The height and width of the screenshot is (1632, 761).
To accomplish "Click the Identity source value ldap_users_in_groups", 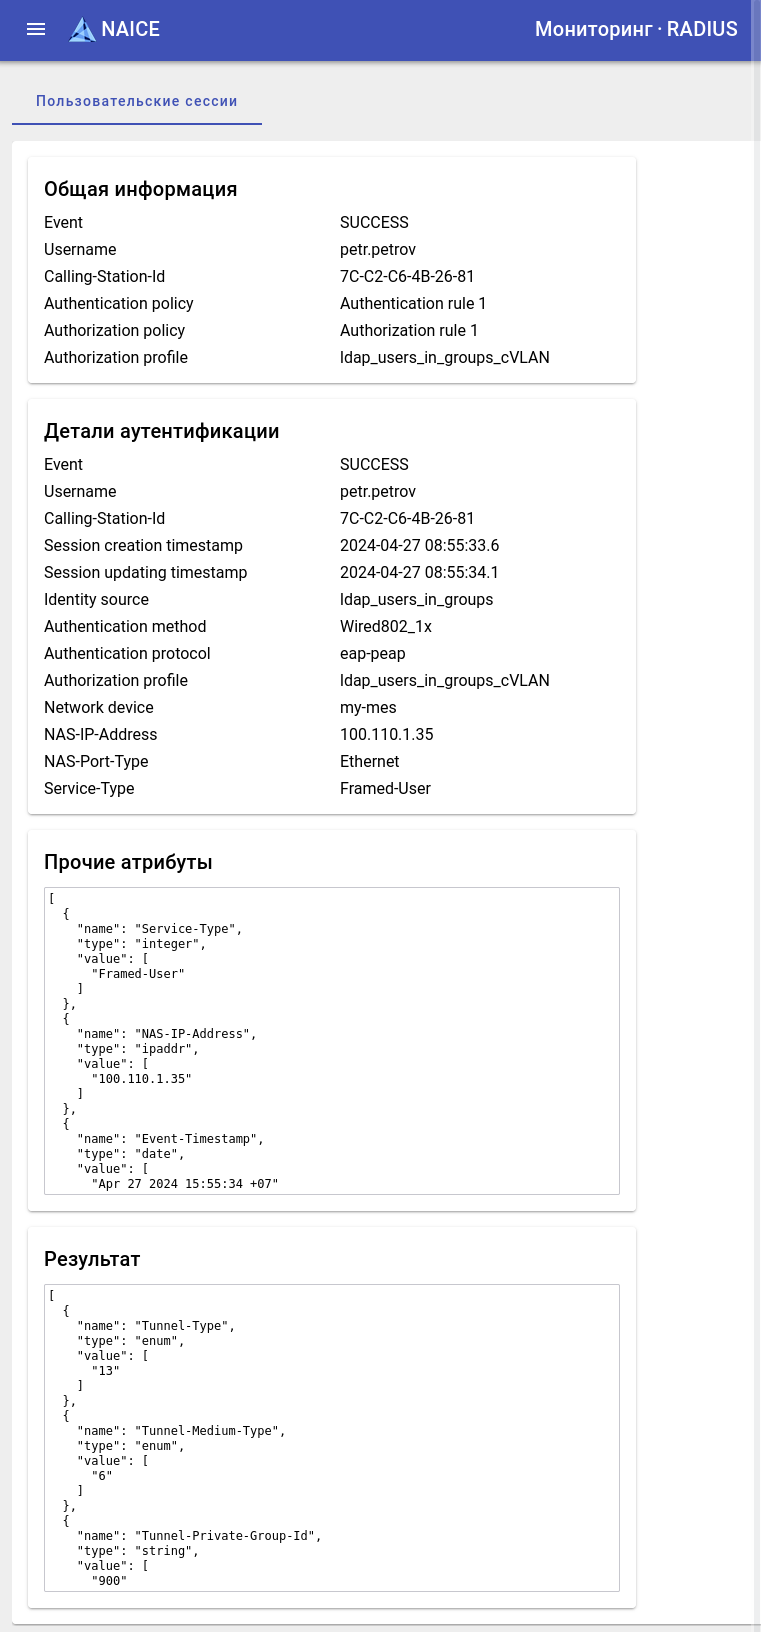I will (416, 599).
